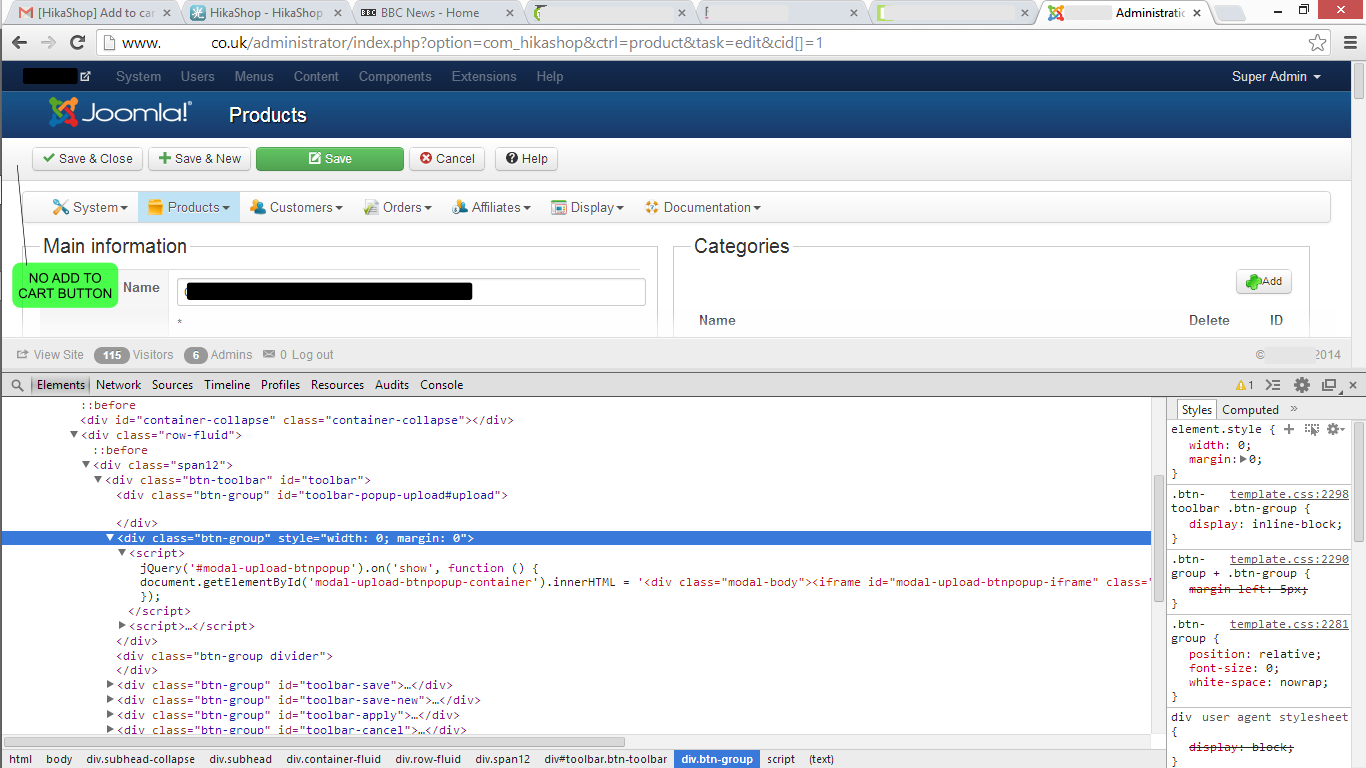Click the Help toolbar button
1366x768 pixels.
click(526, 159)
